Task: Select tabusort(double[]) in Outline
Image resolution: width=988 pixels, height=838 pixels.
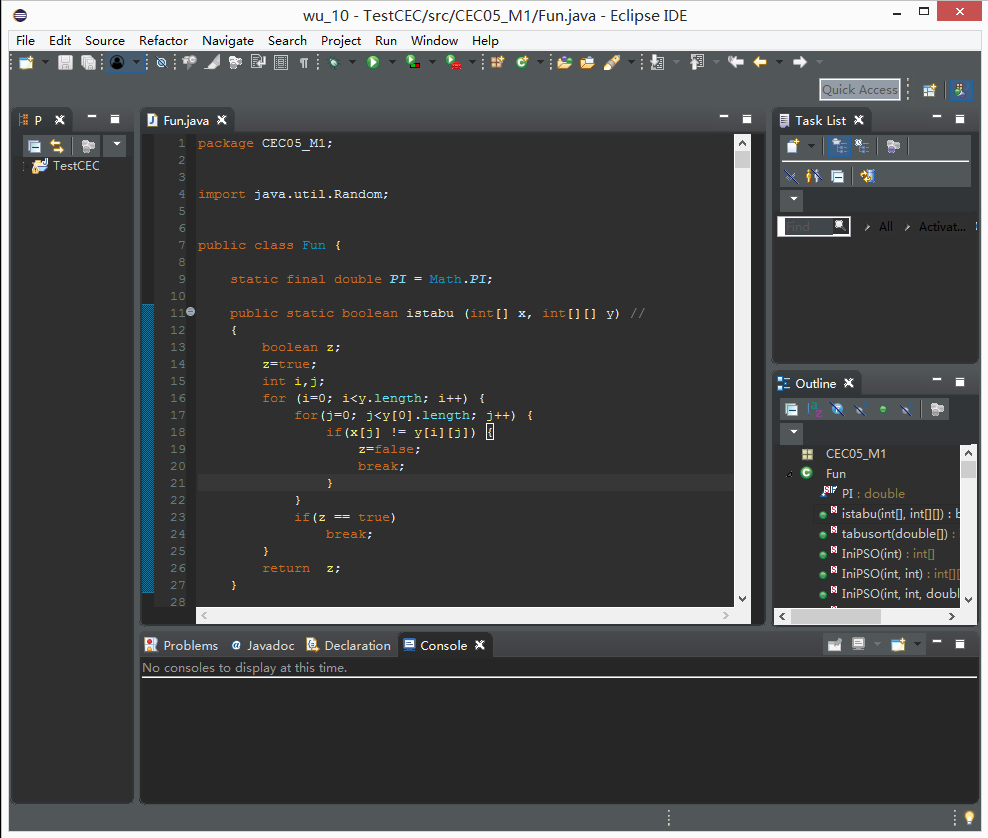Action: click(894, 534)
